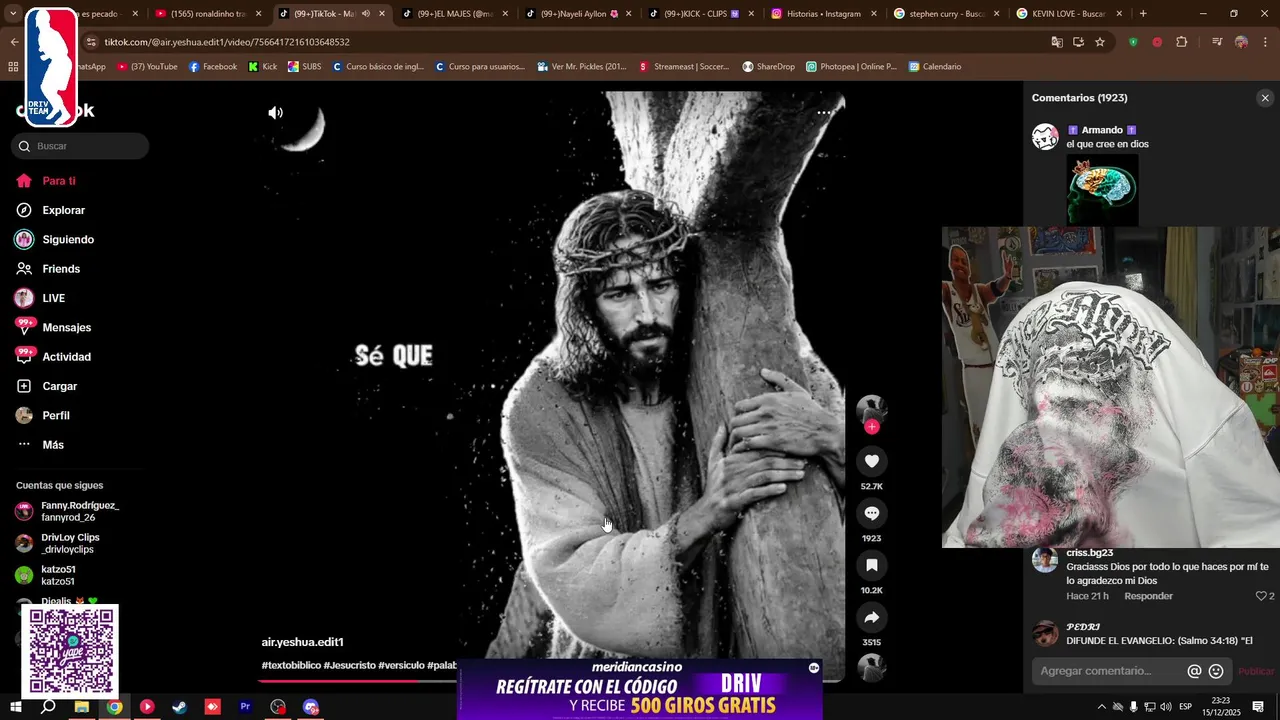1280x720 pixels.
Task: Click the TikTok search Buscar field
Action: pyautogui.click(x=80, y=146)
